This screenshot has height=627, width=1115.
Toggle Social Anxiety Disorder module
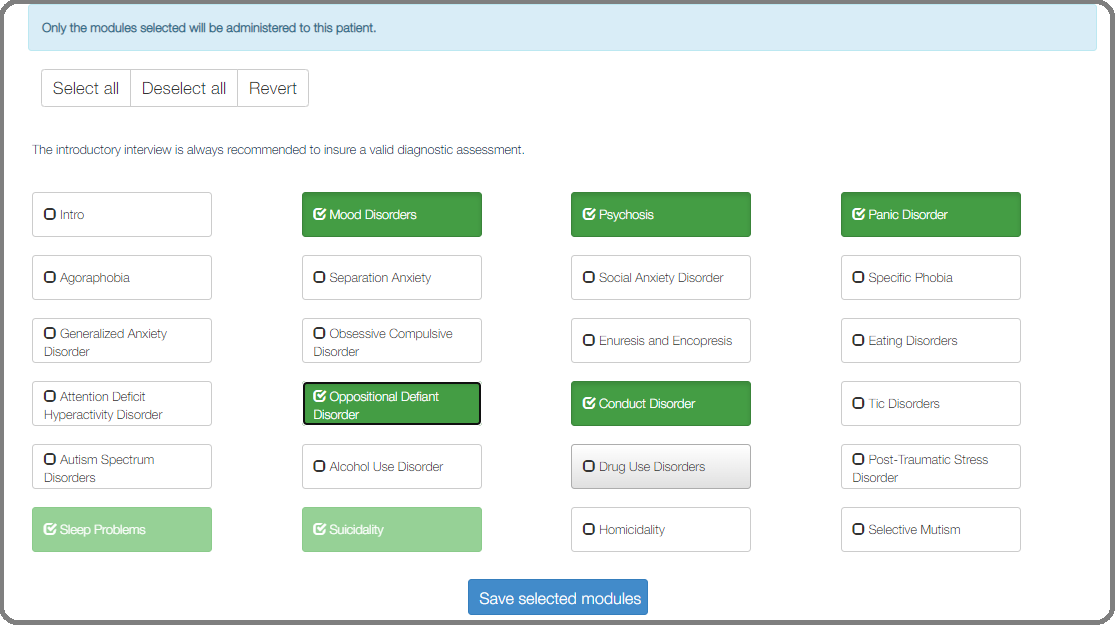[x=661, y=277]
